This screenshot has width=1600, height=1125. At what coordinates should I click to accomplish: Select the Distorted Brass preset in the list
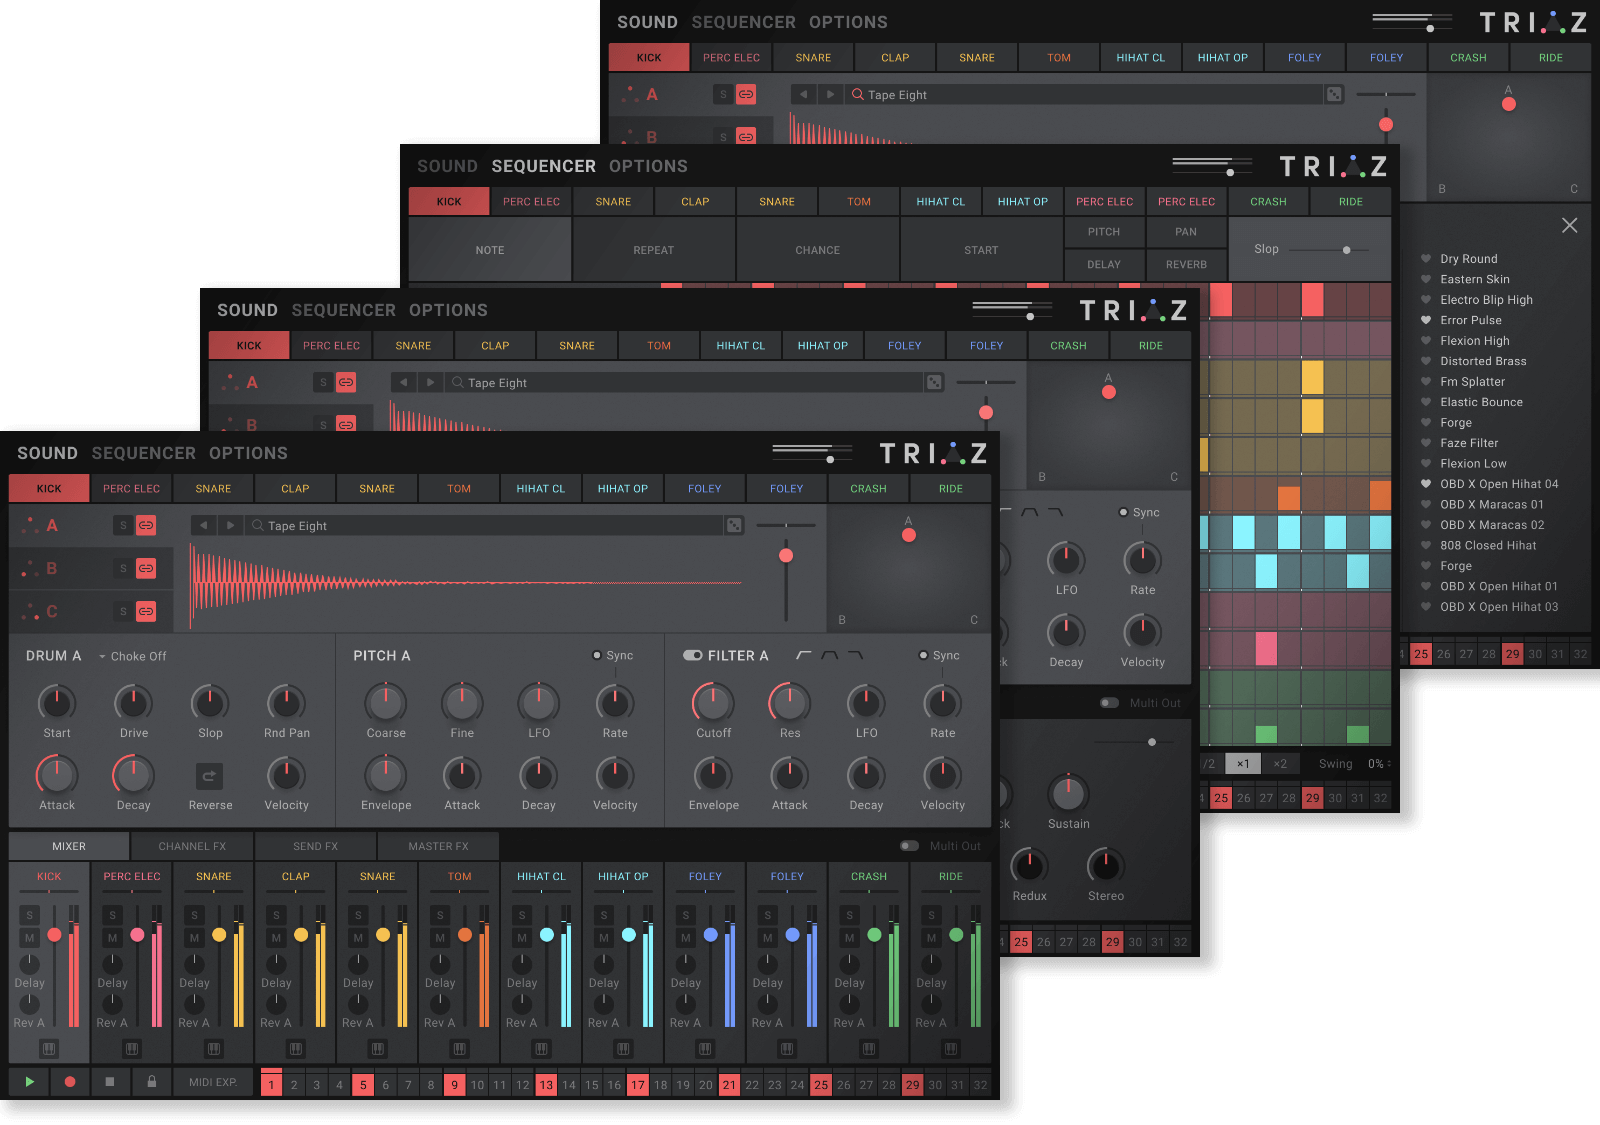pyautogui.click(x=1483, y=361)
